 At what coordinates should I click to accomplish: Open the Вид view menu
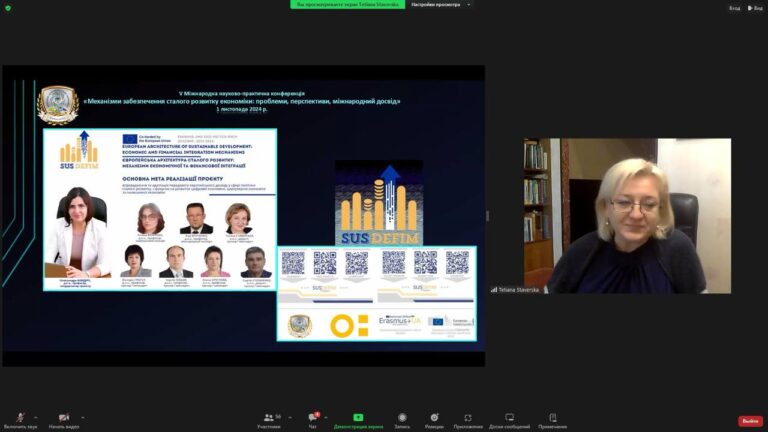pos(755,8)
